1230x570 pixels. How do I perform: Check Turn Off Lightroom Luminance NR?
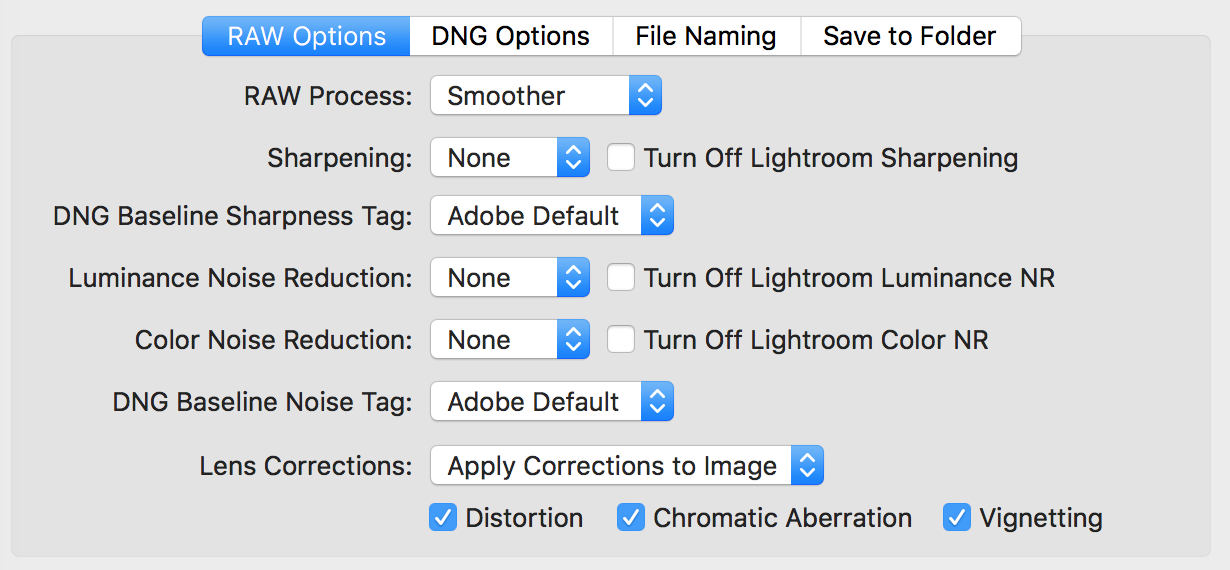coord(621,277)
